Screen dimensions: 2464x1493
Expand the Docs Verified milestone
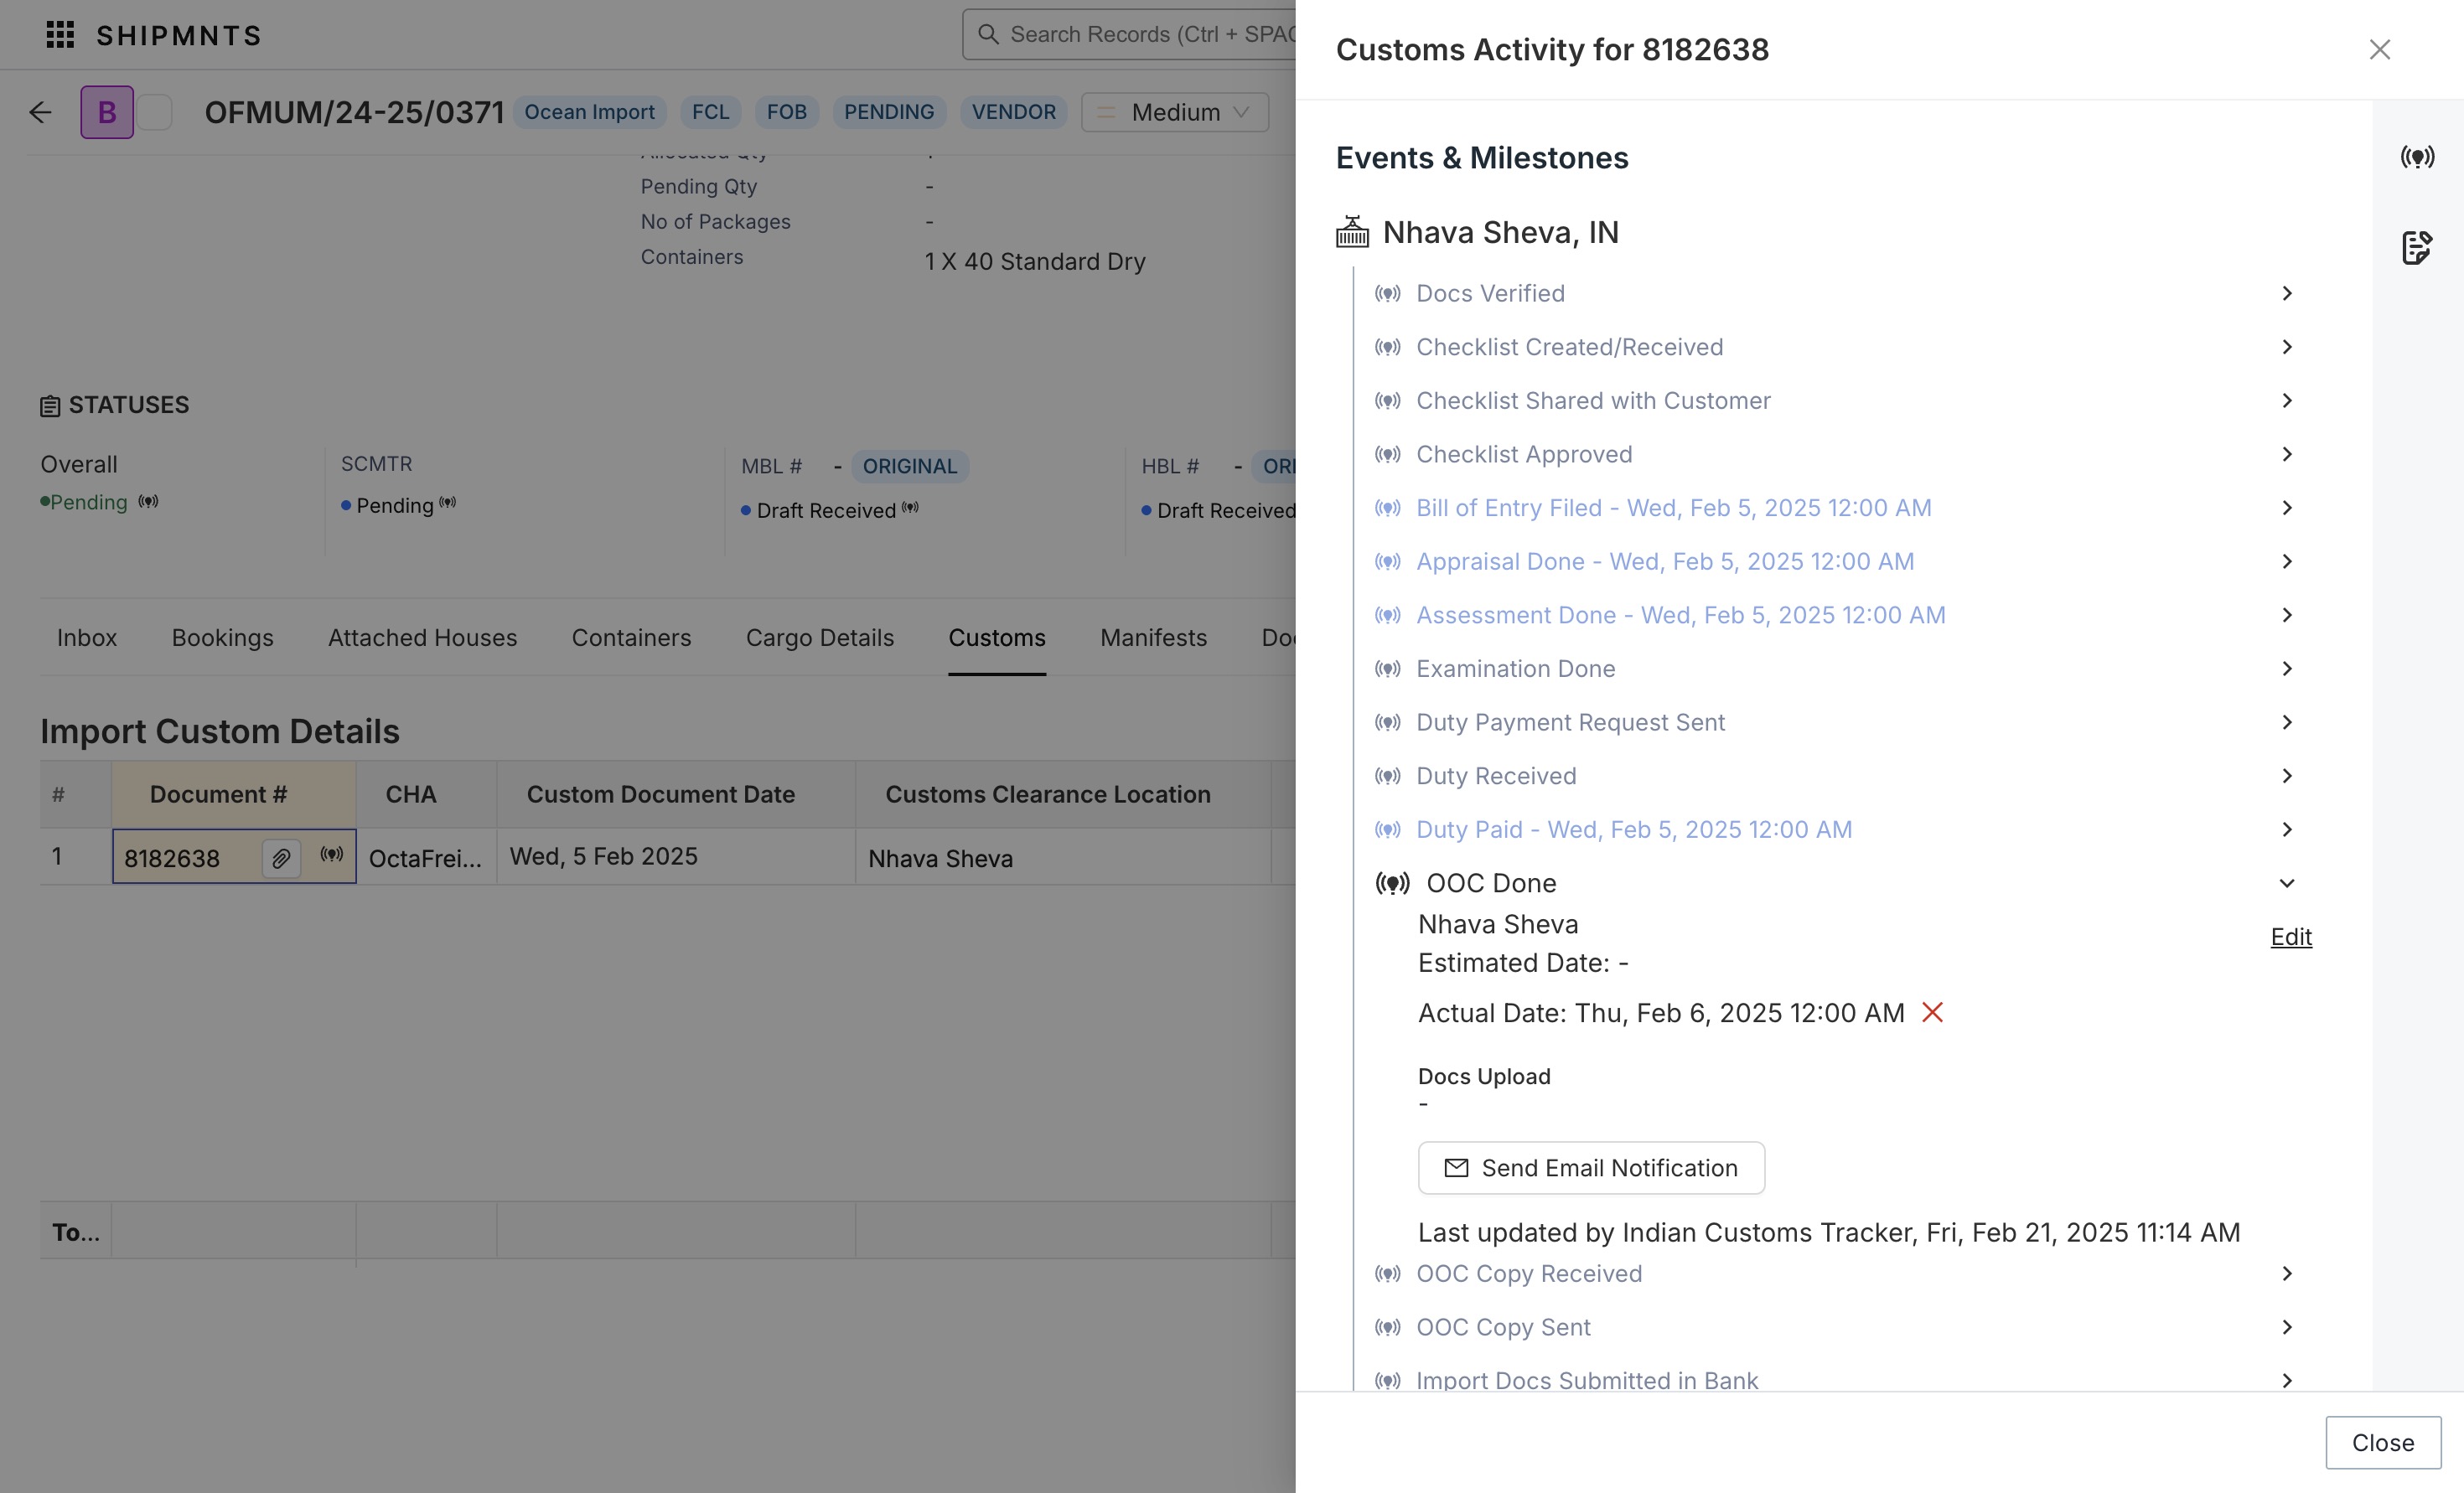tap(2287, 293)
